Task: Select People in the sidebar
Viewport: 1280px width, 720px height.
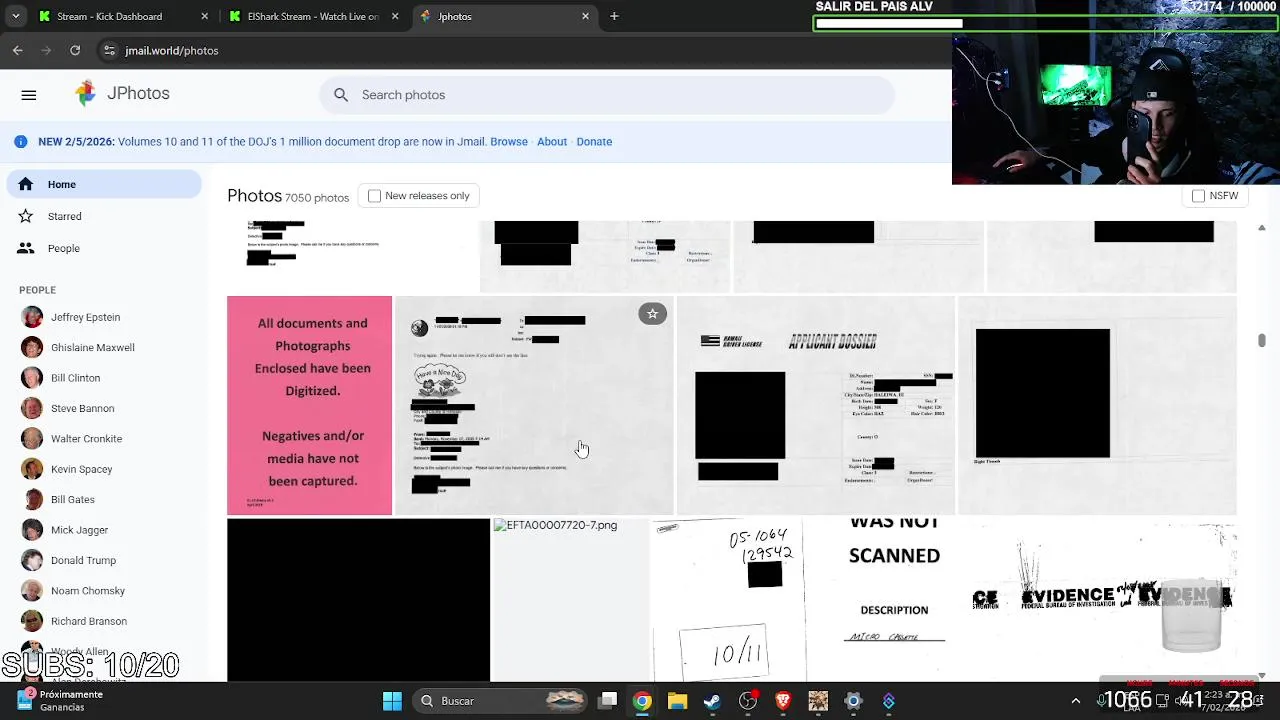Action: point(104,248)
